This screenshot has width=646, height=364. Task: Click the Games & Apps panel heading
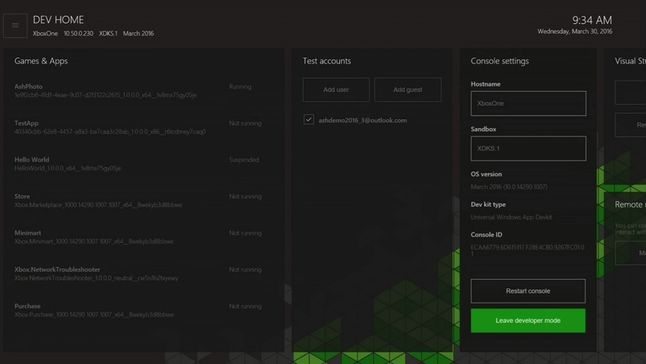click(41, 61)
